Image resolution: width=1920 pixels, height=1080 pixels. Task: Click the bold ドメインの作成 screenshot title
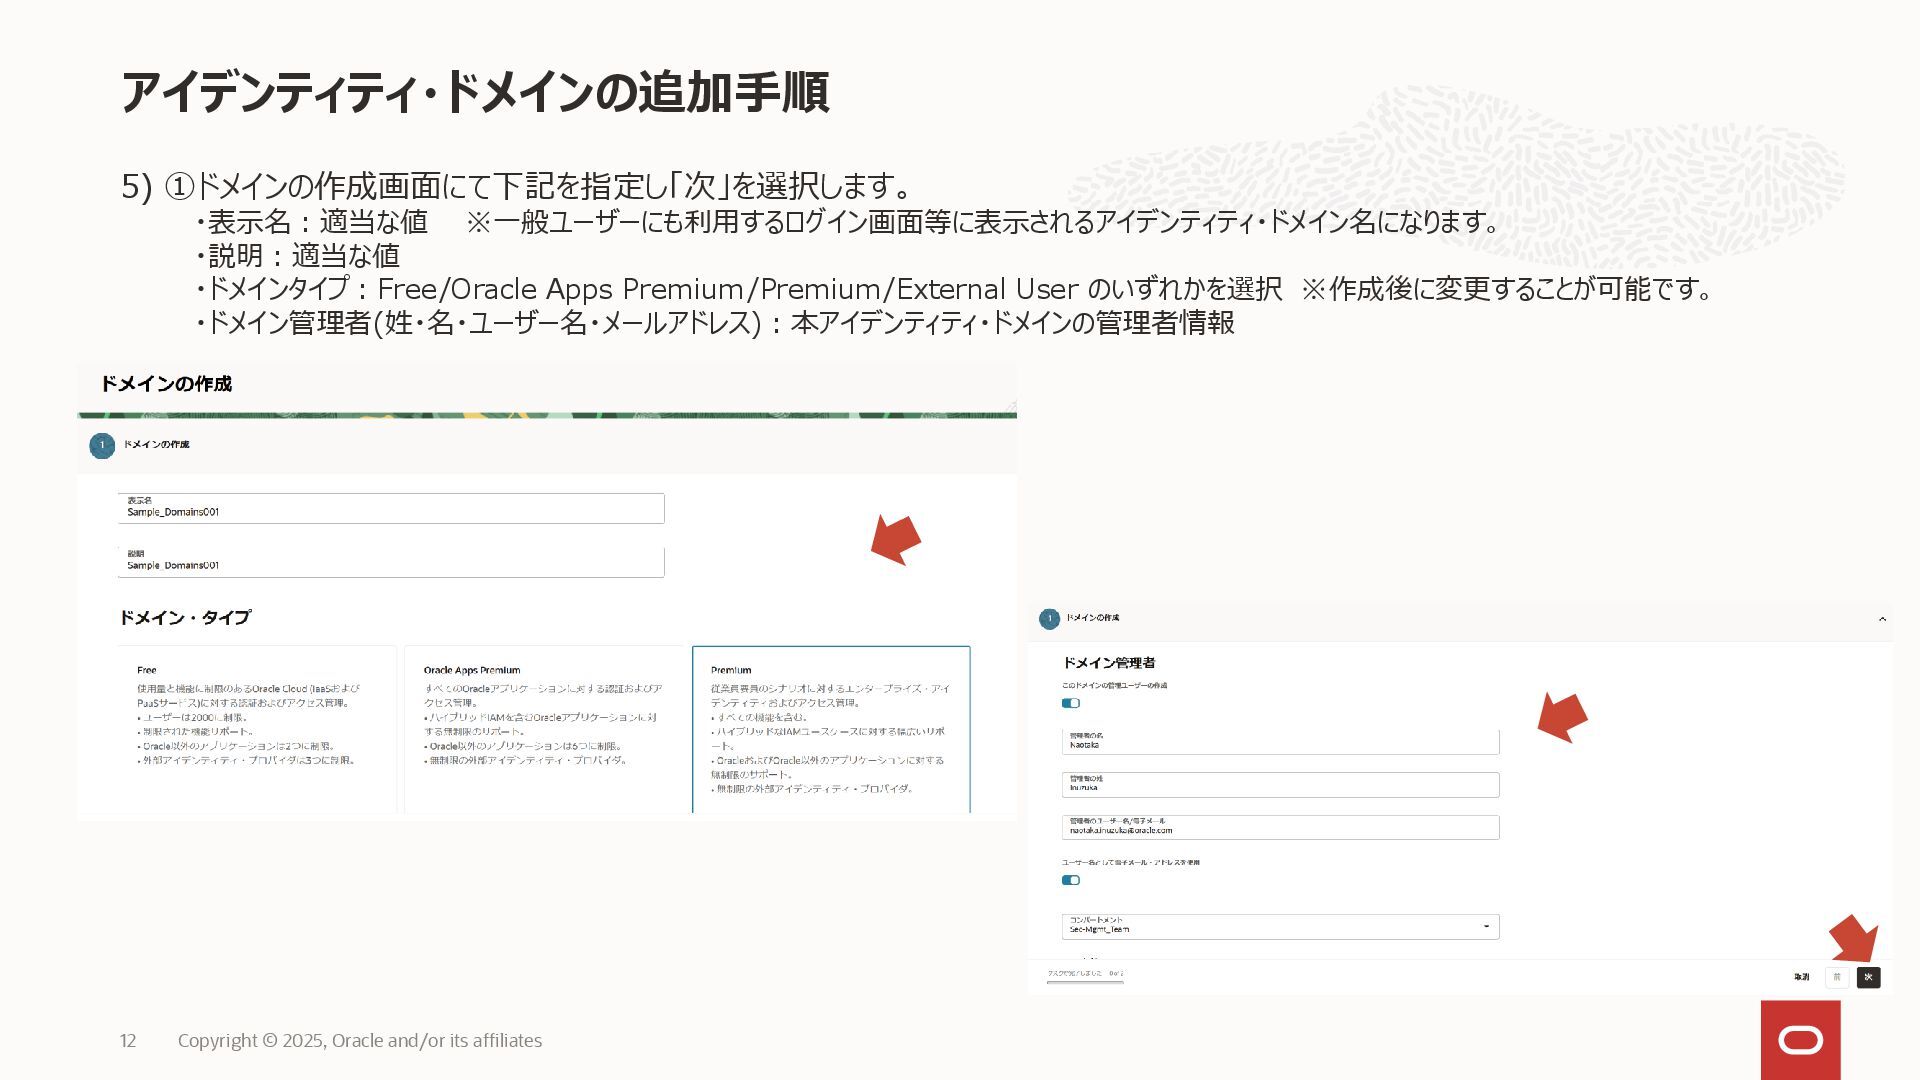tap(166, 384)
